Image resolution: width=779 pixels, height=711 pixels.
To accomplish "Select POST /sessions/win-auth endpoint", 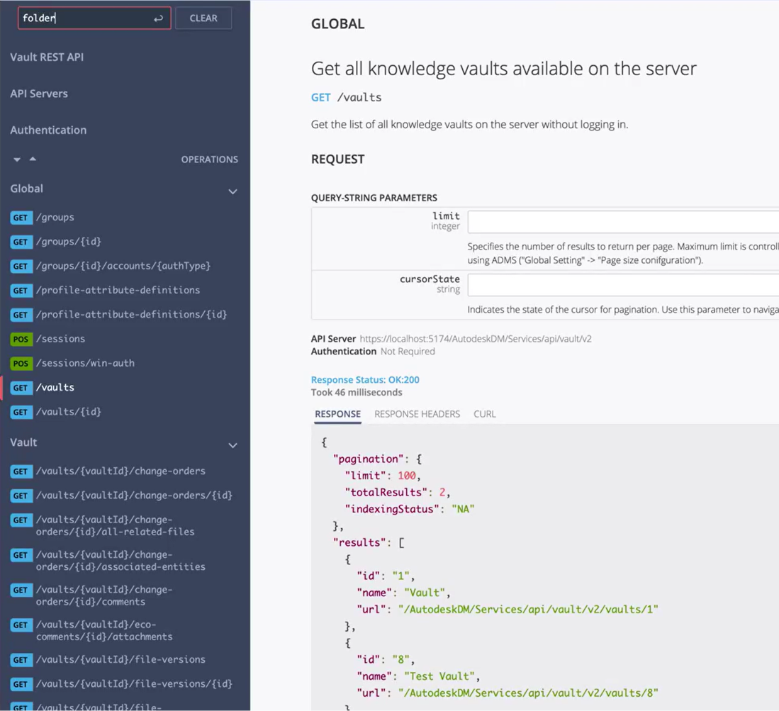I will tap(84, 363).
